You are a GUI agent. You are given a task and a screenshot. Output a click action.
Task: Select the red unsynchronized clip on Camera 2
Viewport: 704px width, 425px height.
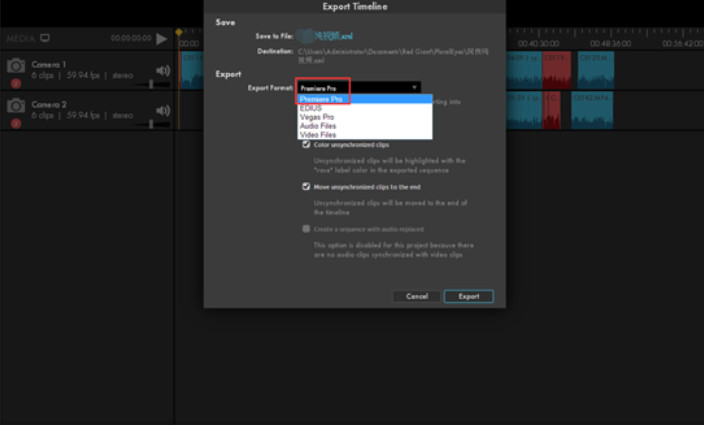tap(552, 110)
